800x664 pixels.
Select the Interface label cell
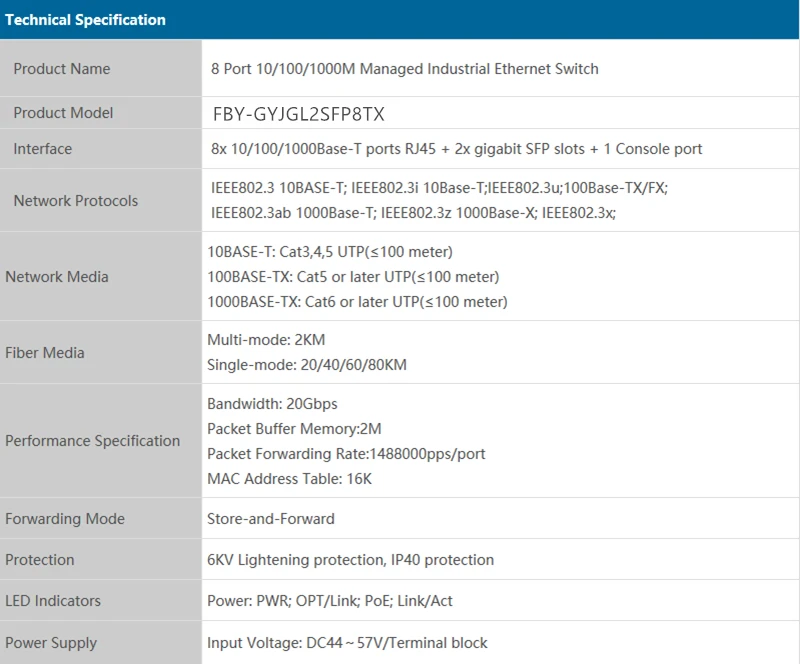pyautogui.click(x=101, y=149)
